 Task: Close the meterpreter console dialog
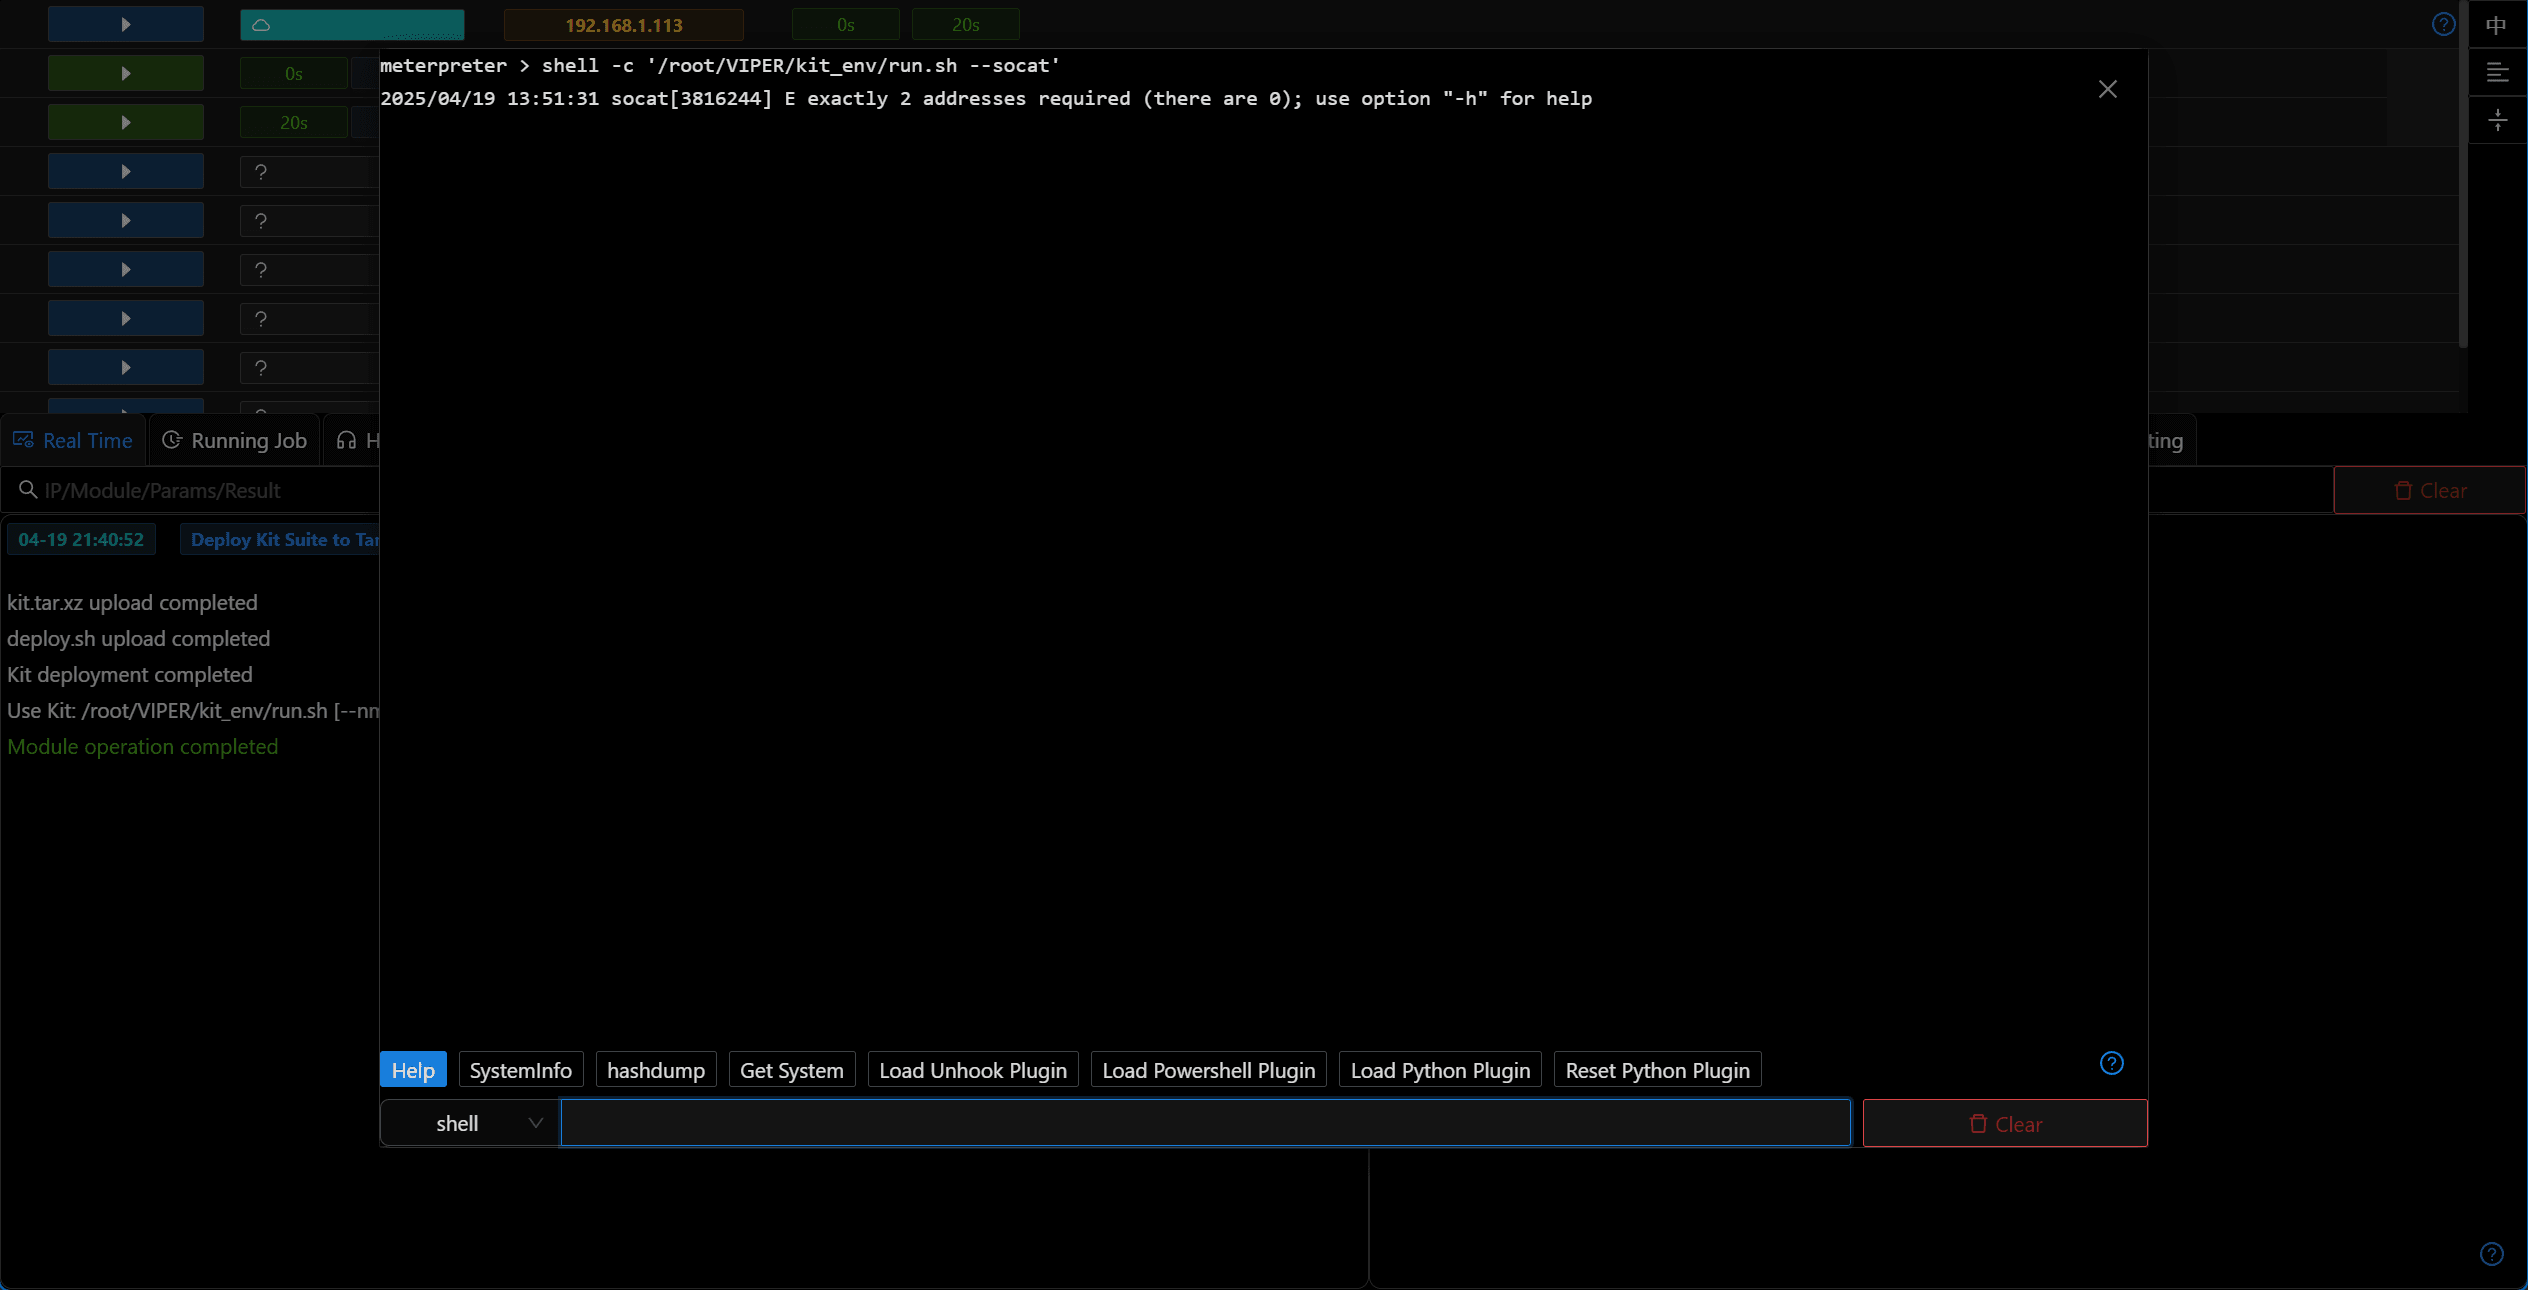(2107, 89)
